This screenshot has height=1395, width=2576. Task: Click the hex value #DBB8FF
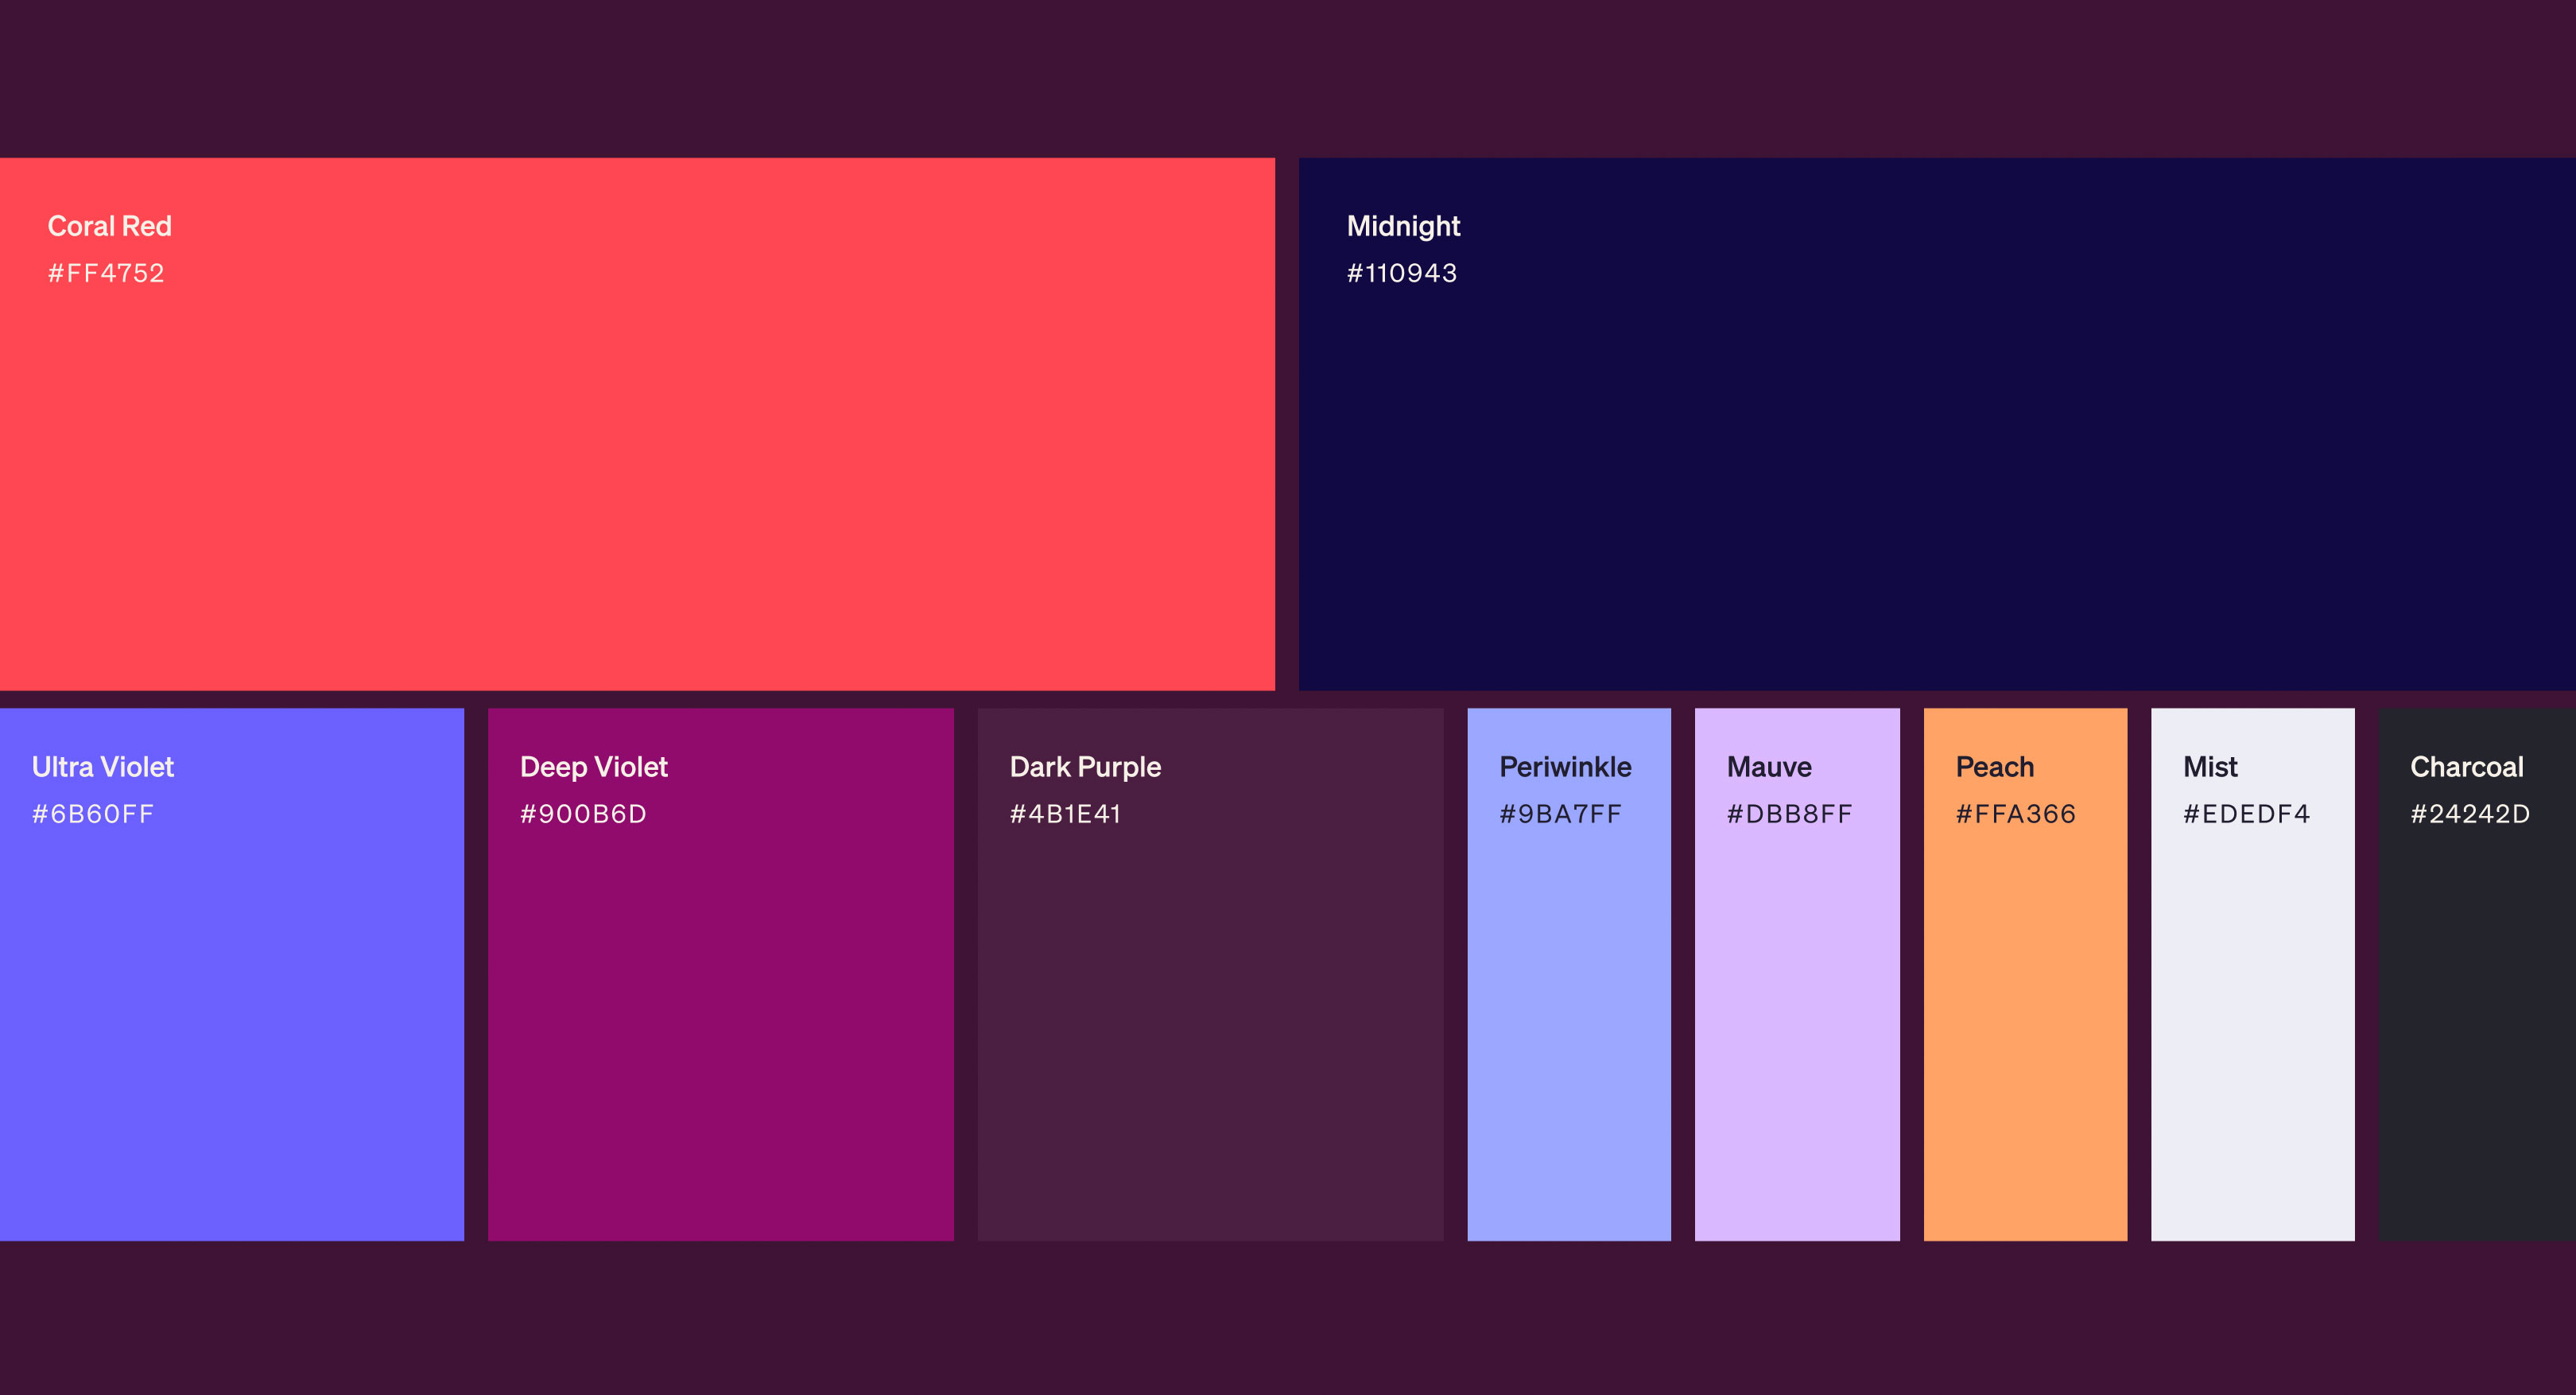click(1789, 814)
